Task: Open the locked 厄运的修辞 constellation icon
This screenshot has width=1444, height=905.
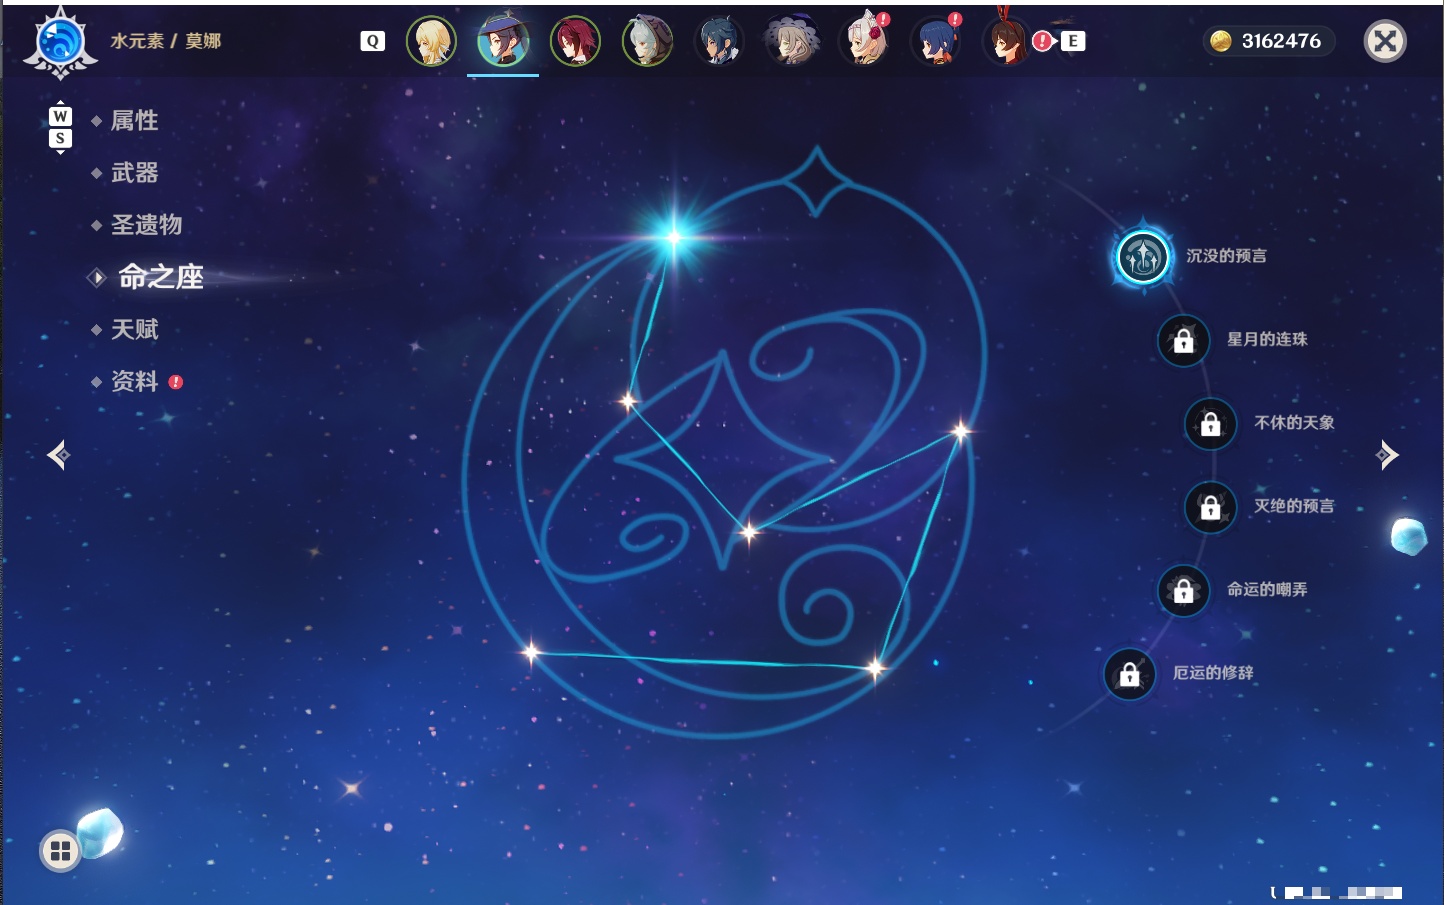Action: tap(1129, 674)
